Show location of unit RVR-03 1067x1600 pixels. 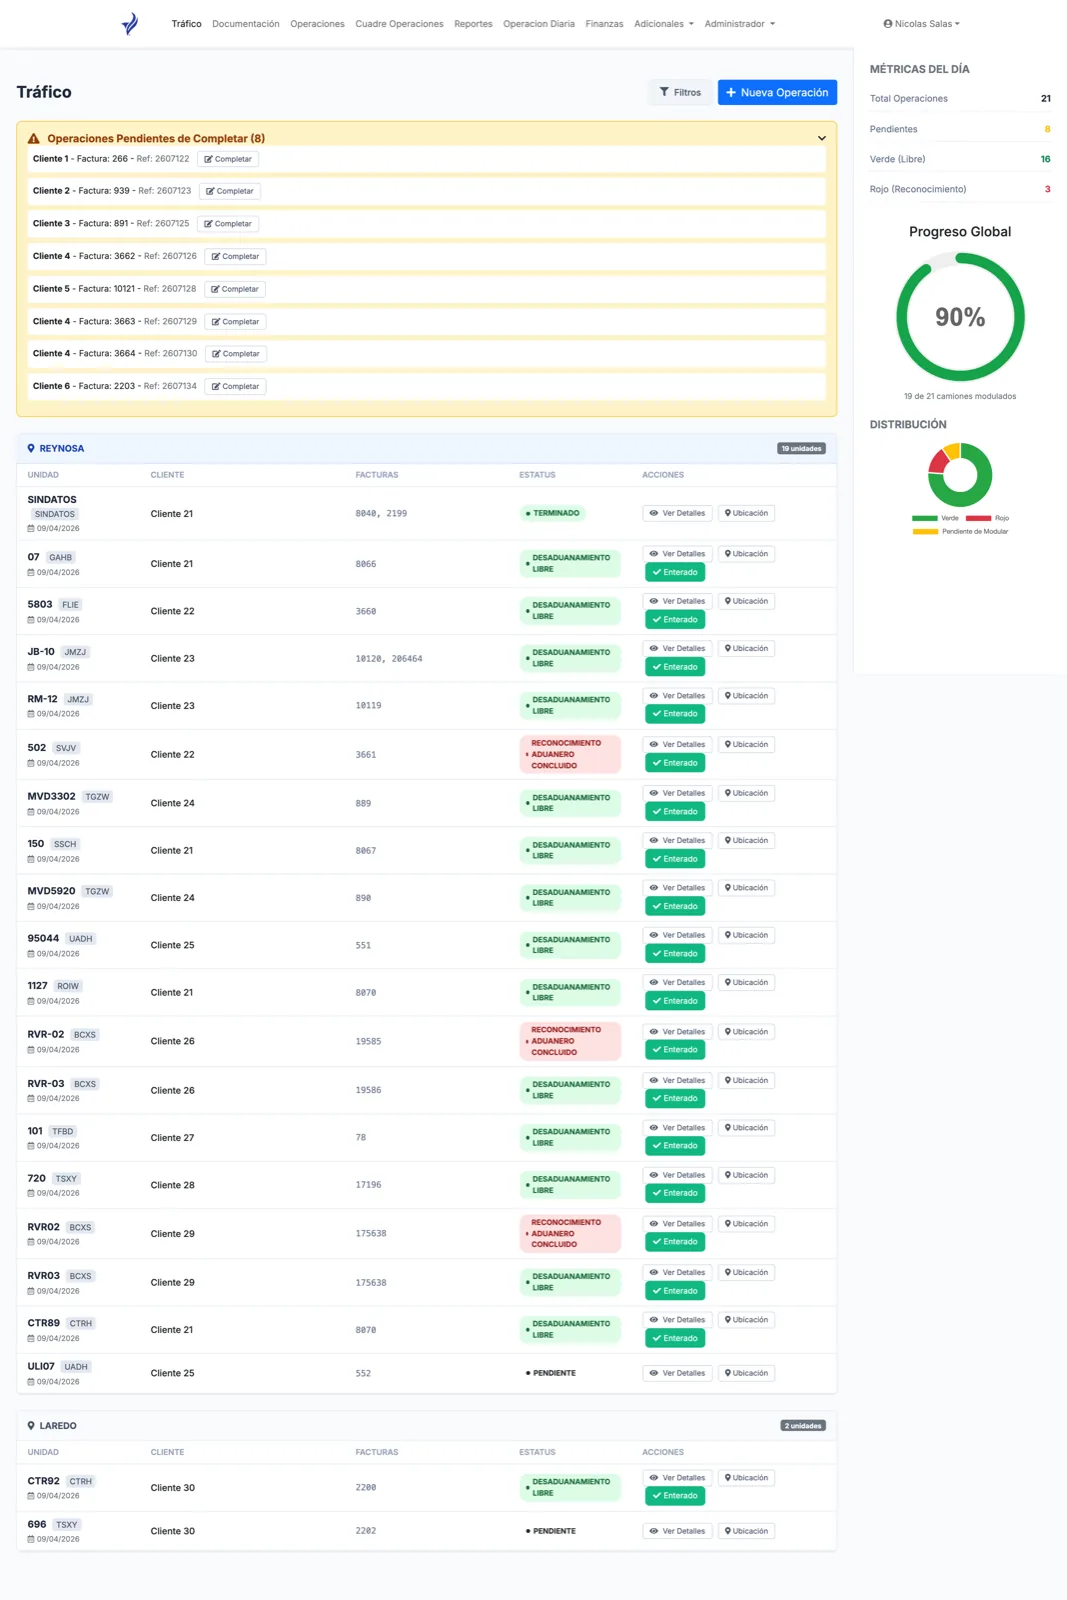[746, 1080]
